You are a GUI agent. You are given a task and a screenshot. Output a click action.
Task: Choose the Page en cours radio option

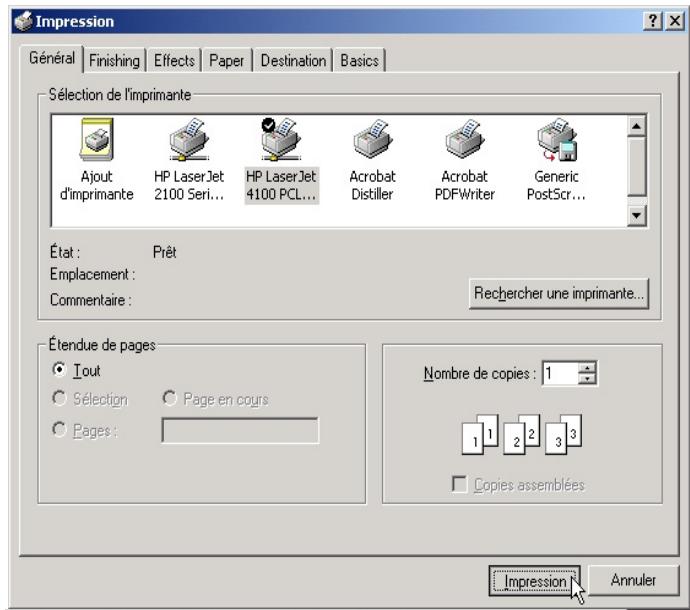169,398
